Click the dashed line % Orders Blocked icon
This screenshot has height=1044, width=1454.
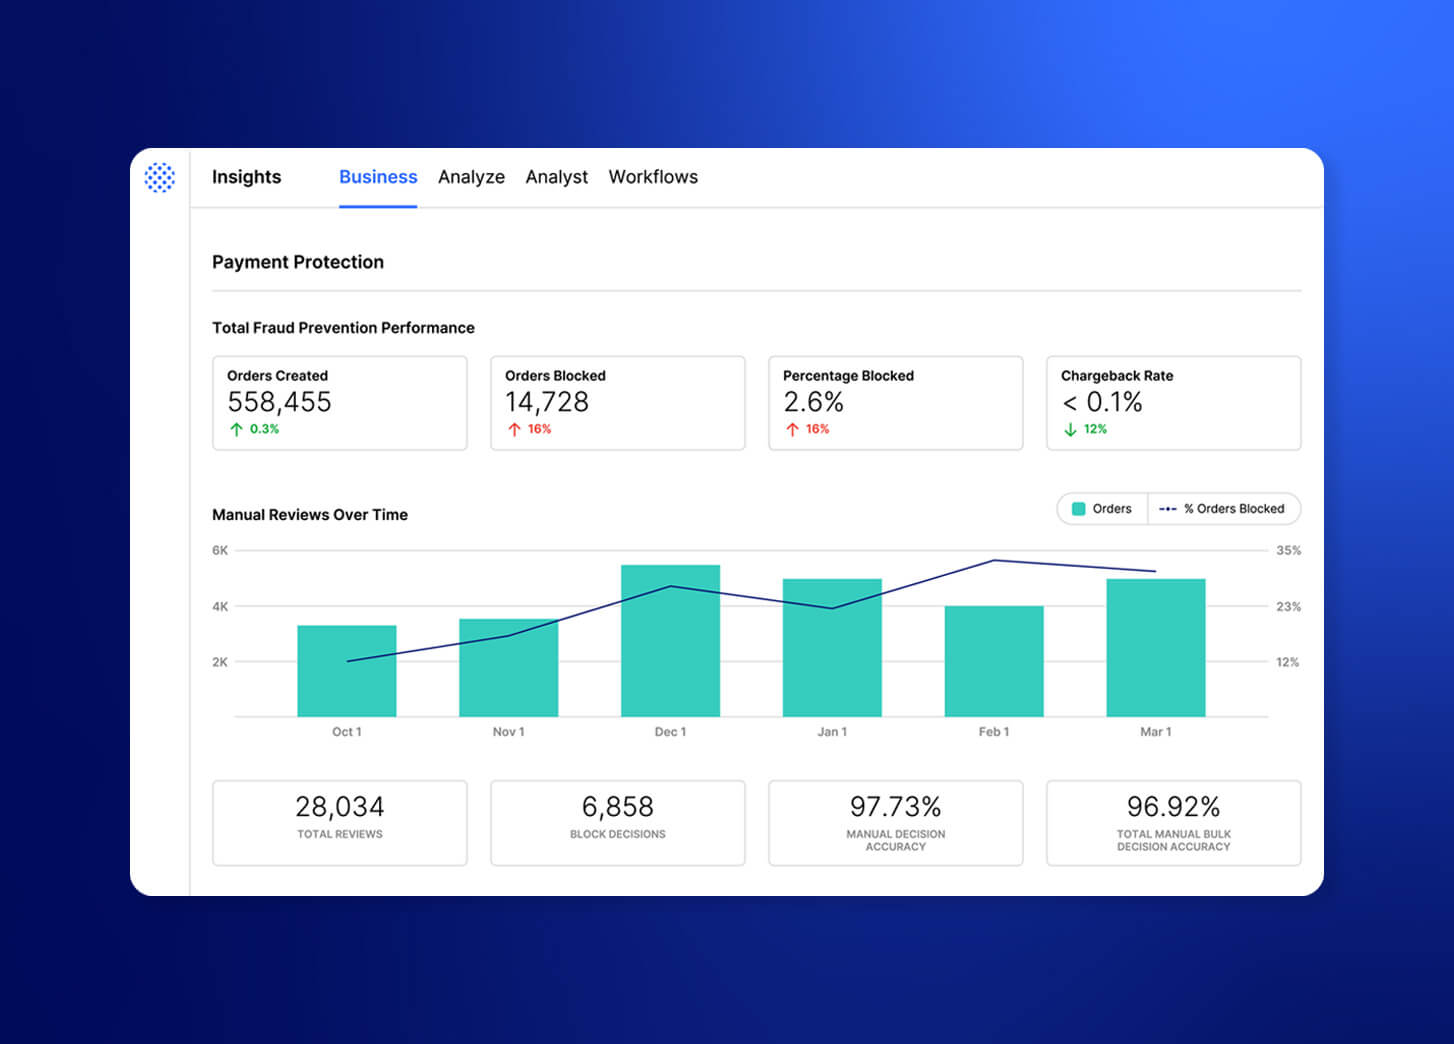click(x=1167, y=509)
